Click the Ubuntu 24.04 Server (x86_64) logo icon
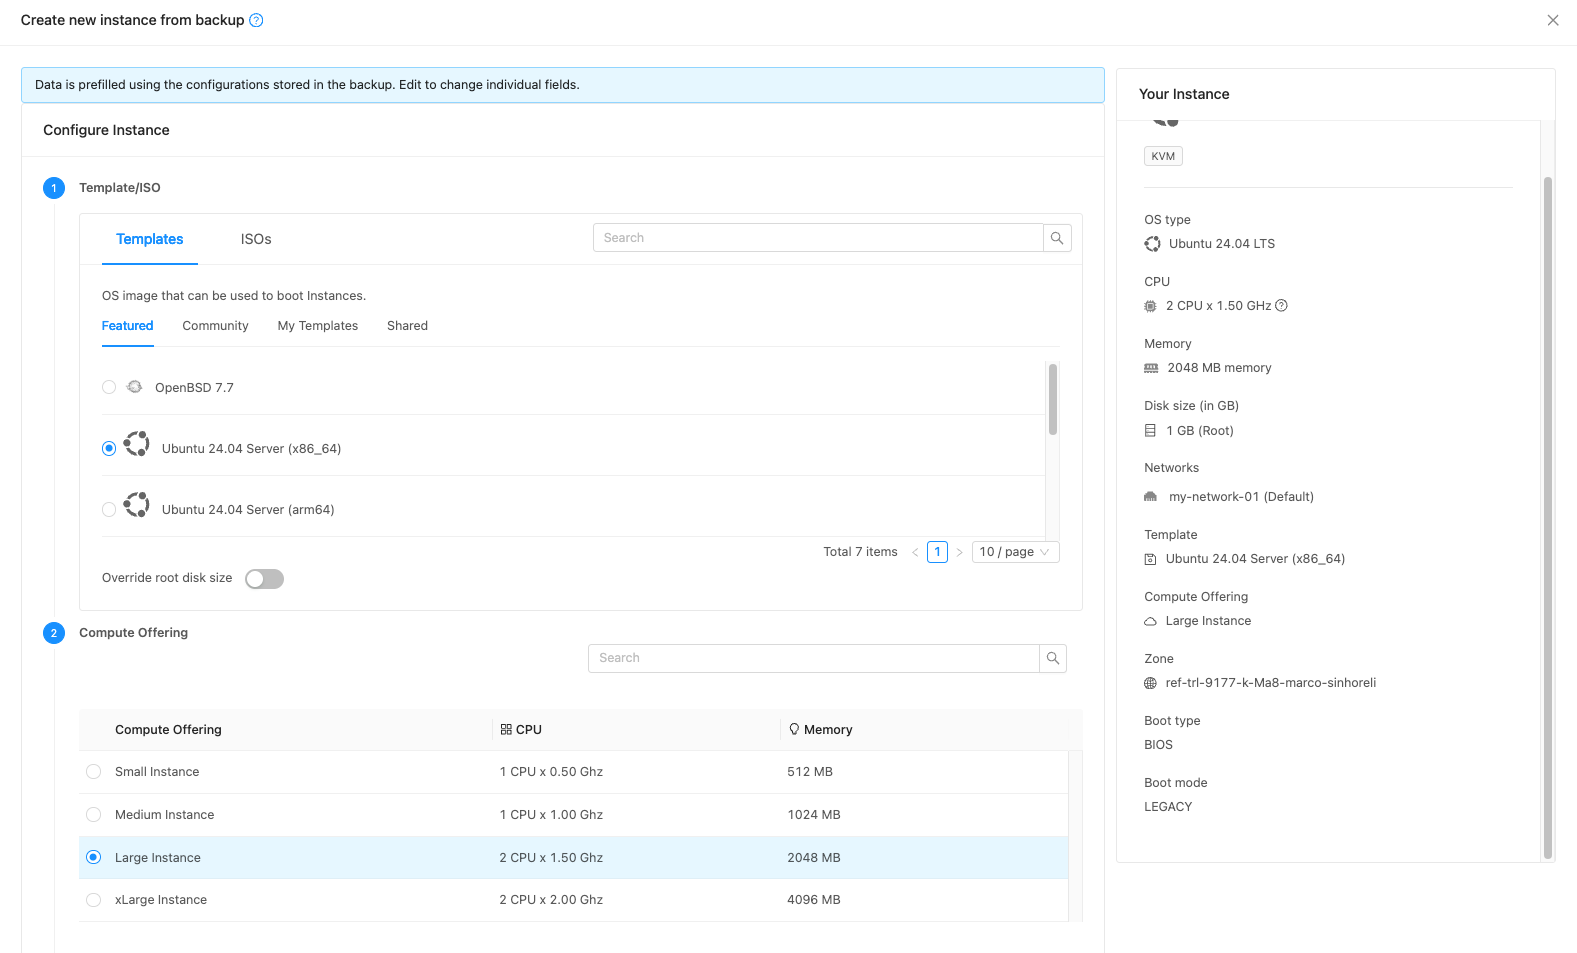1577x953 pixels. [137, 443]
